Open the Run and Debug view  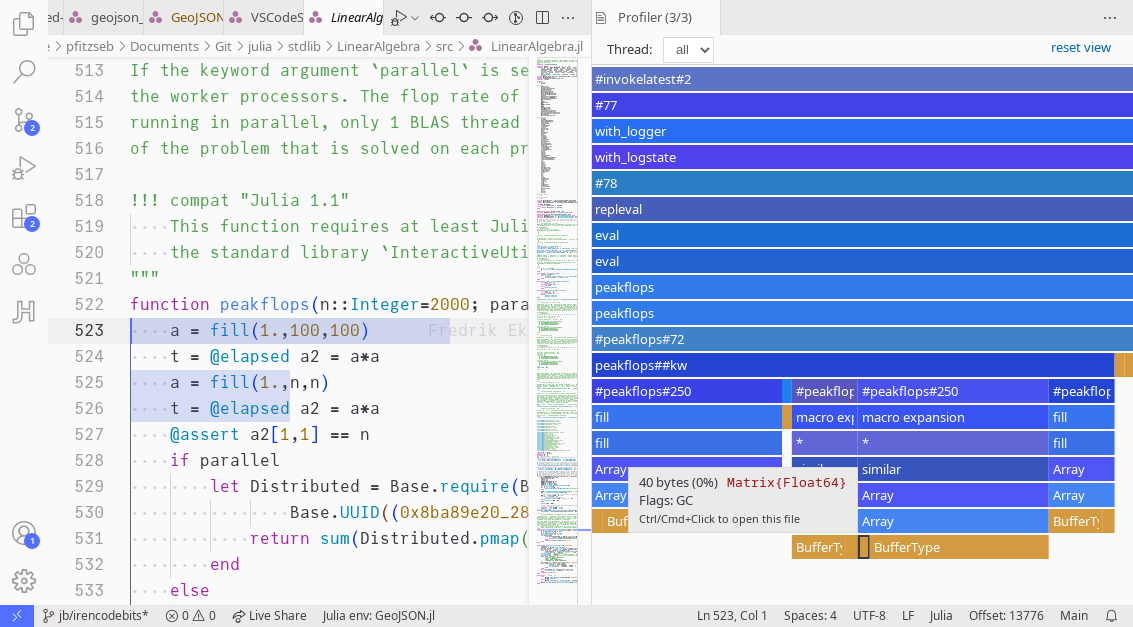coord(24,168)
